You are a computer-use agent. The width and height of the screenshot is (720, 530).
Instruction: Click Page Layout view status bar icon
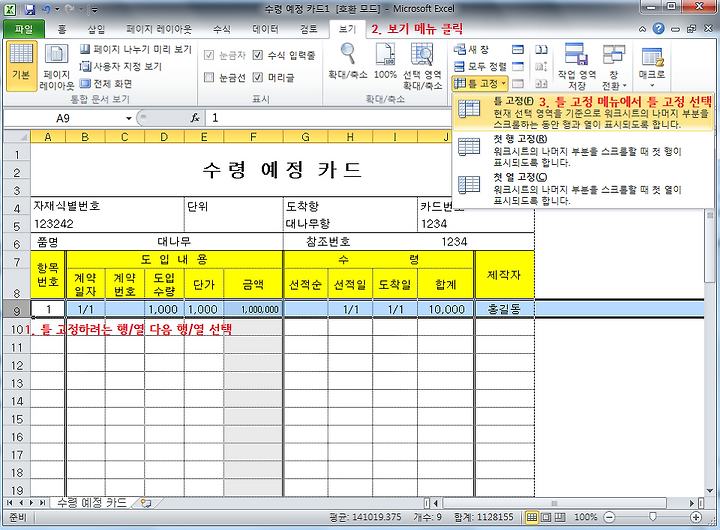[546, 518]
